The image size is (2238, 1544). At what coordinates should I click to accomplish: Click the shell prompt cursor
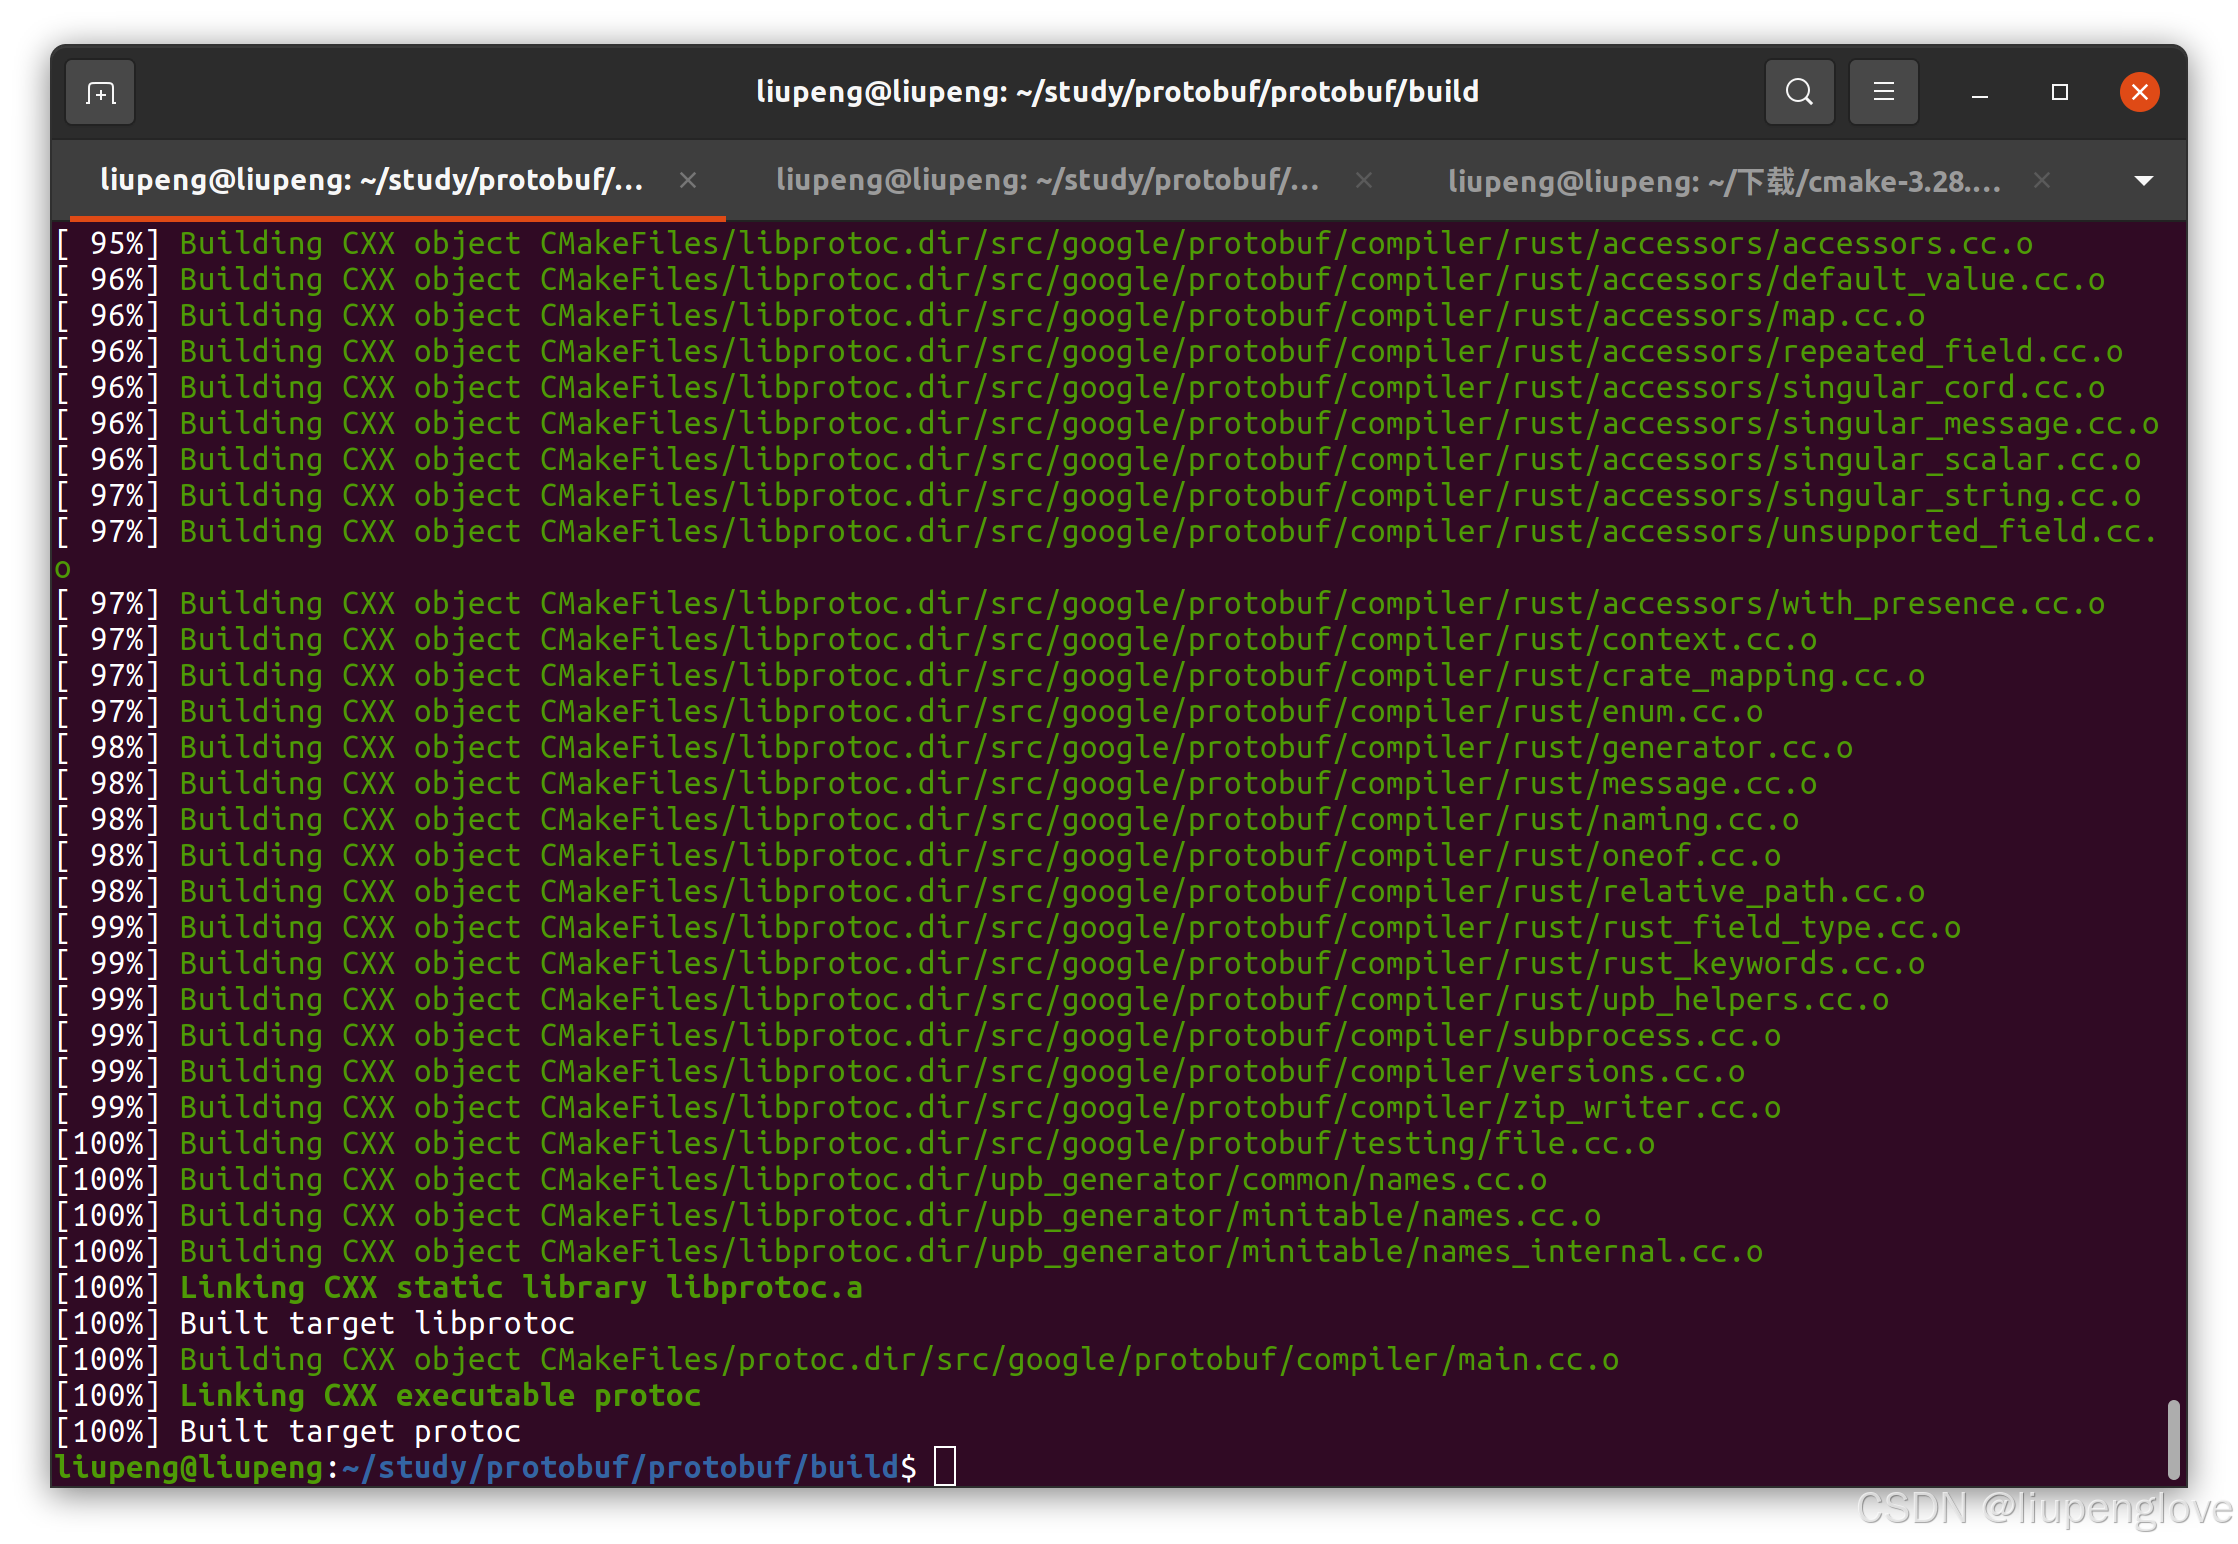click(x=945, y=1466)
